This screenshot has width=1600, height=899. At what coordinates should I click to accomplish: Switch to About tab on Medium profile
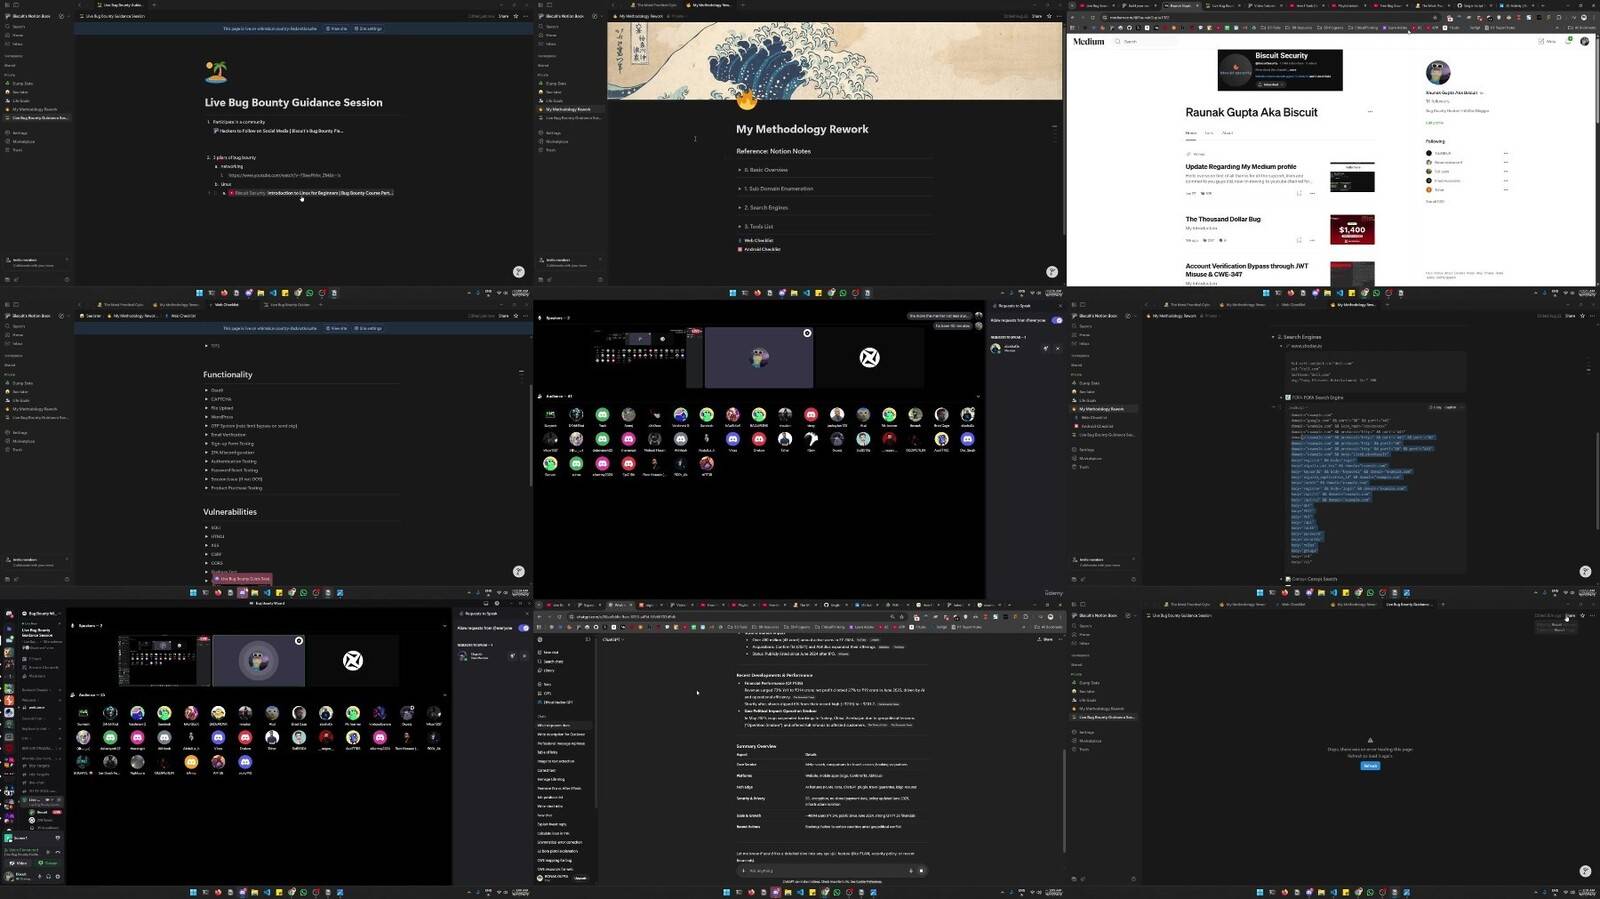point(1227,132)
